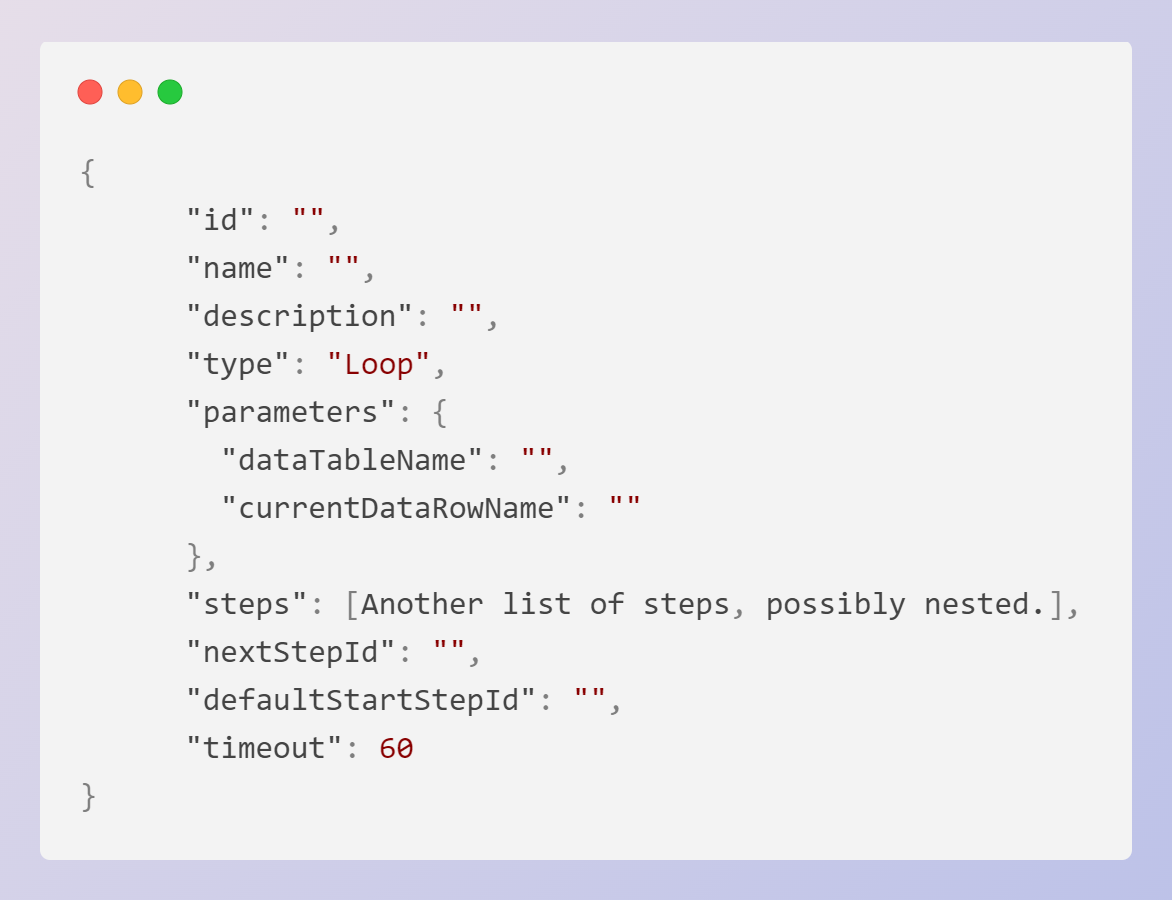Click the "currentDataRowName" key
This screenshot has height=900, width=1172.
pos(397,508)
